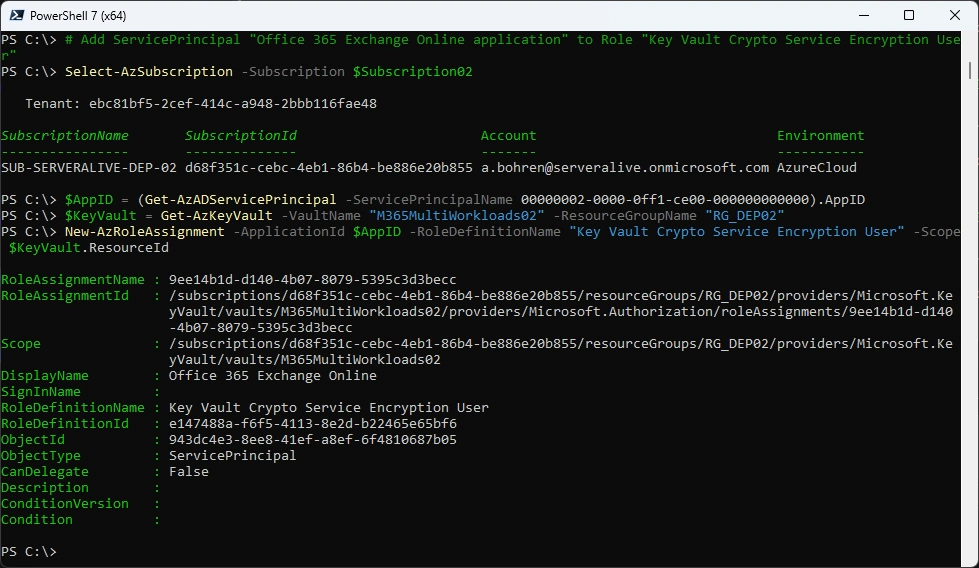The width and height of the screenshot is (979, 568).
Task: Click the PowerShell 7 title bar icon
Action: pos(17,15)
